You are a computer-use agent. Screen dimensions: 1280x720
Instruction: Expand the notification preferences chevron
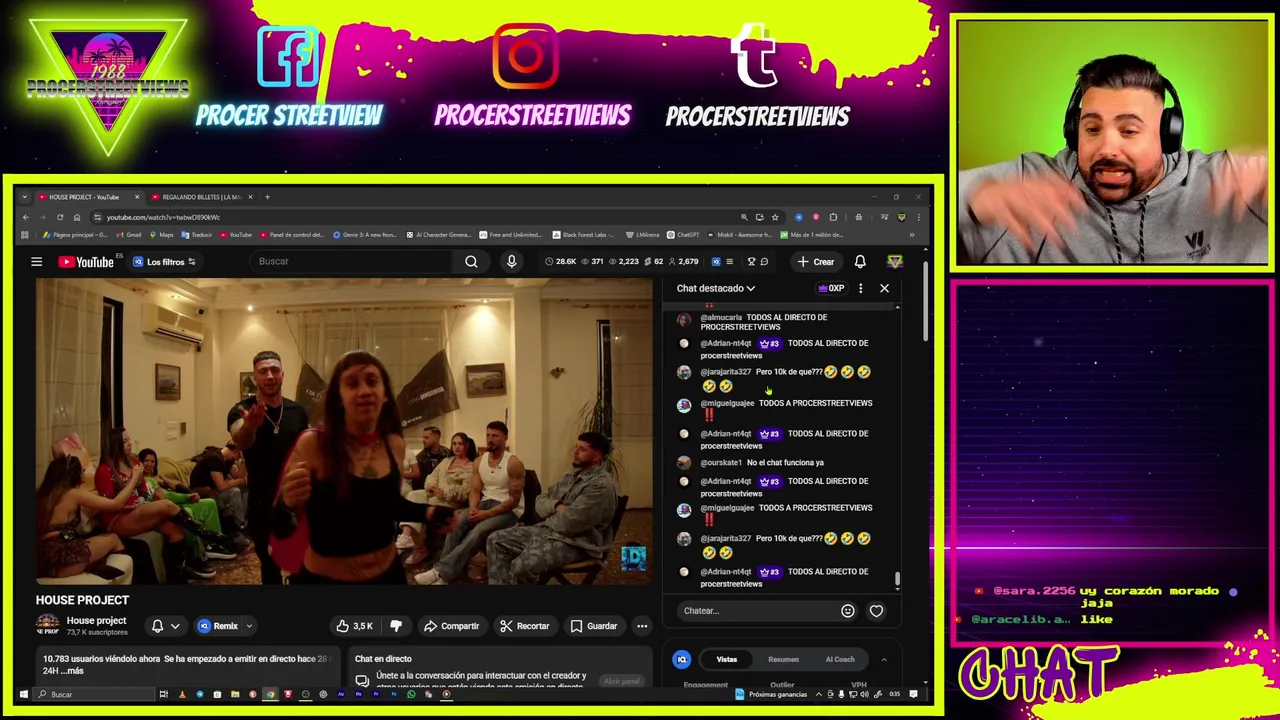(x=175, y=626)
